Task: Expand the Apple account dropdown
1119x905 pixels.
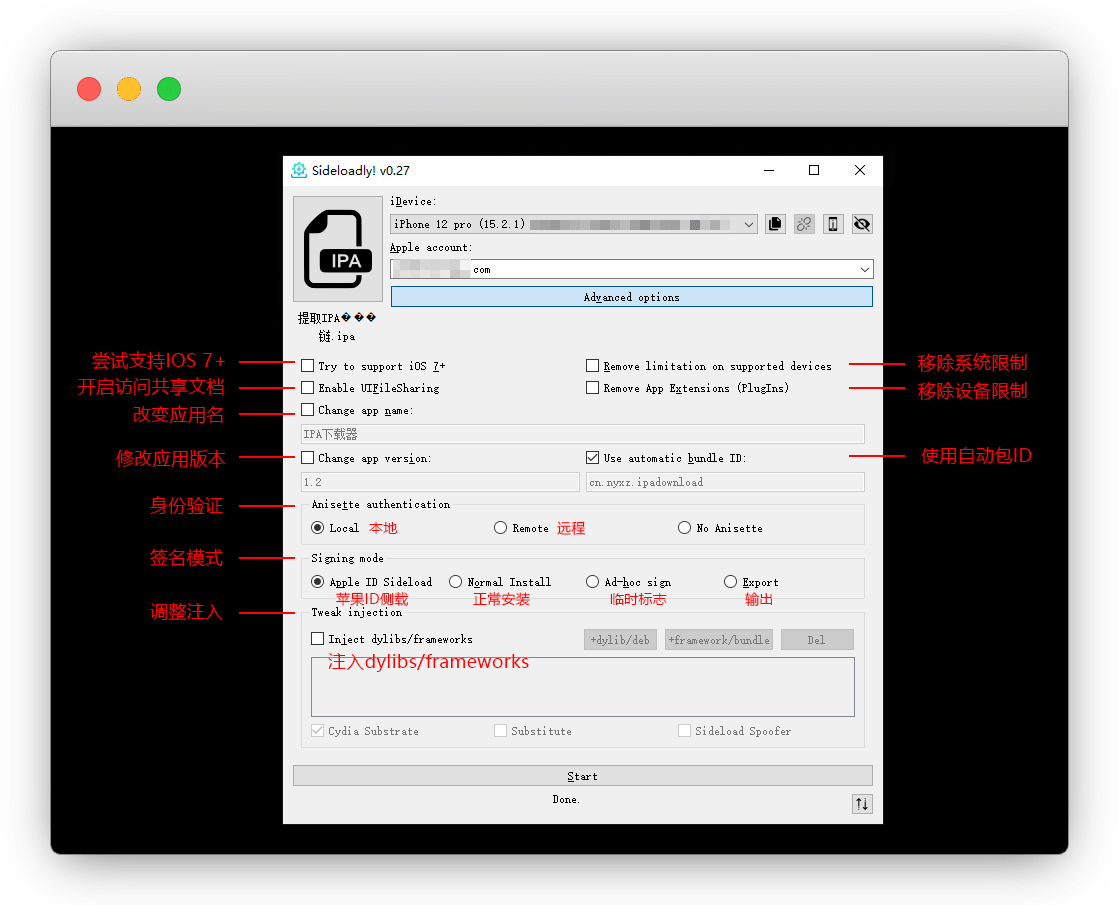Action: 864,269
